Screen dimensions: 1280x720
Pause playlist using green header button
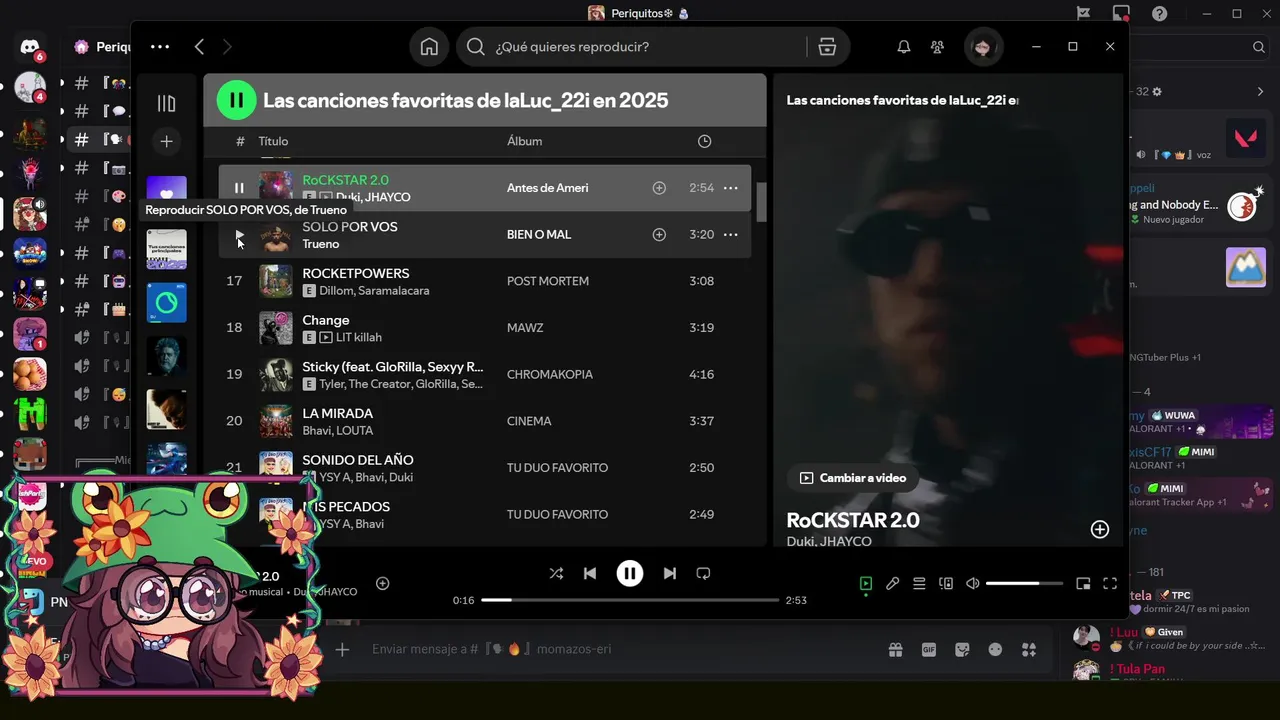(x=237, y=100)
